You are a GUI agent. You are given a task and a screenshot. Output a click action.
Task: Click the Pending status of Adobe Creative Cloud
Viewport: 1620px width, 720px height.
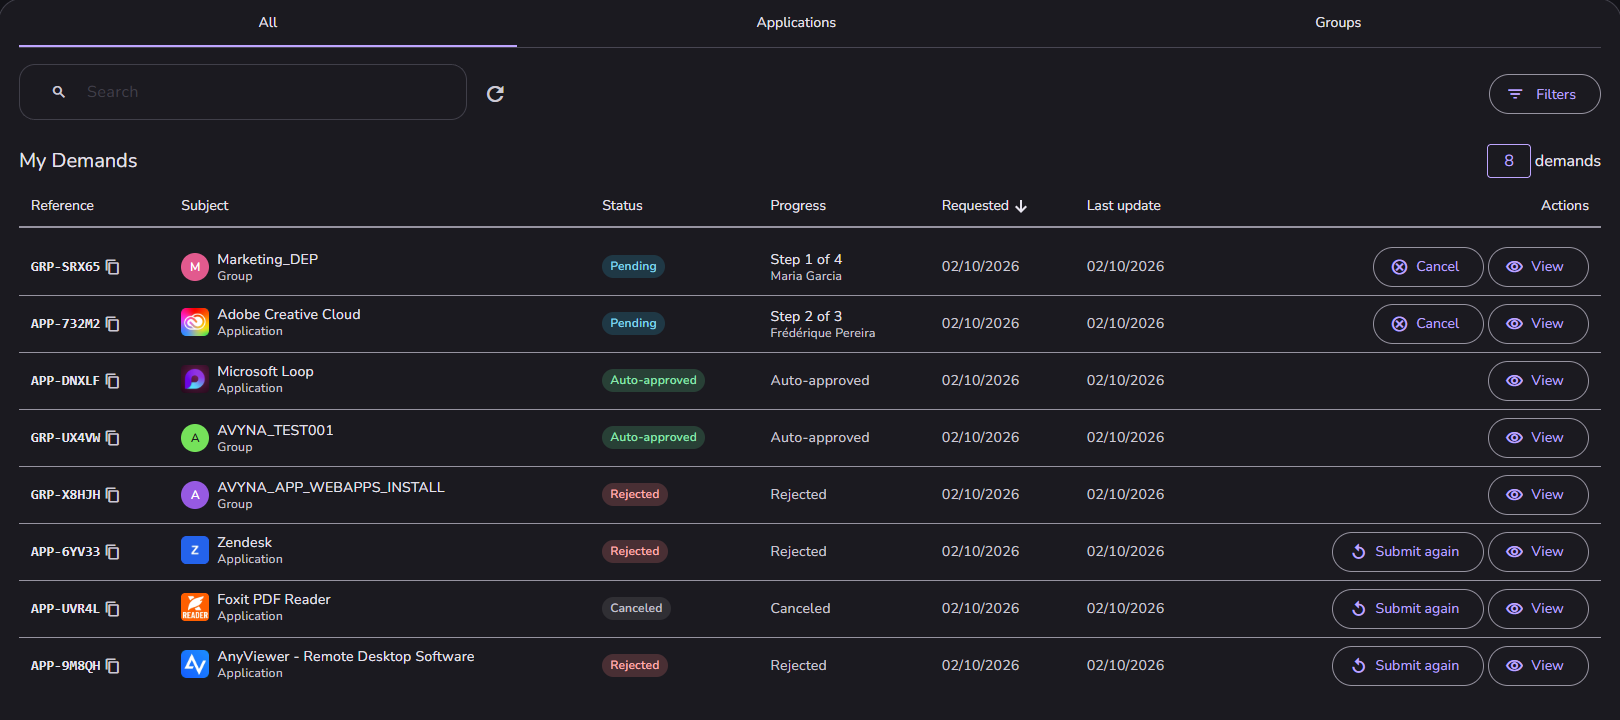point(633,323)
